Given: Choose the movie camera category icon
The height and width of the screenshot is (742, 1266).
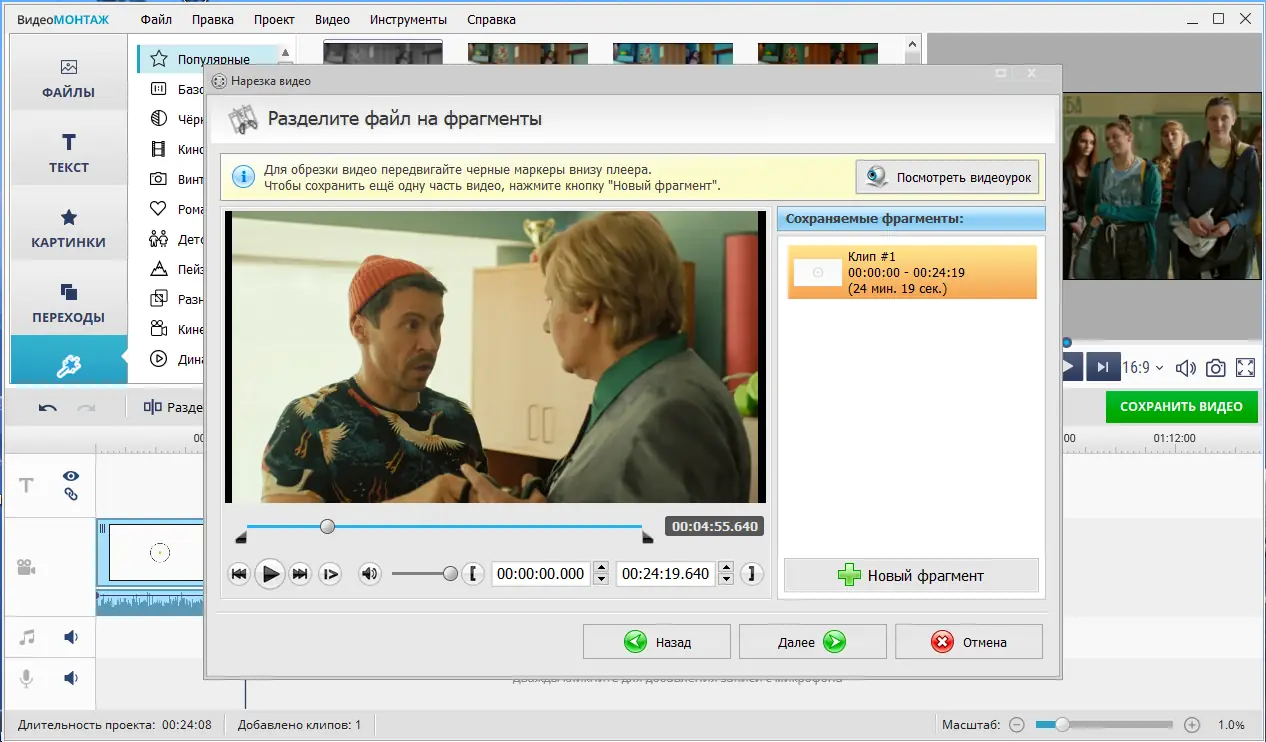Looking at the screenshot, I should (158, 328).
